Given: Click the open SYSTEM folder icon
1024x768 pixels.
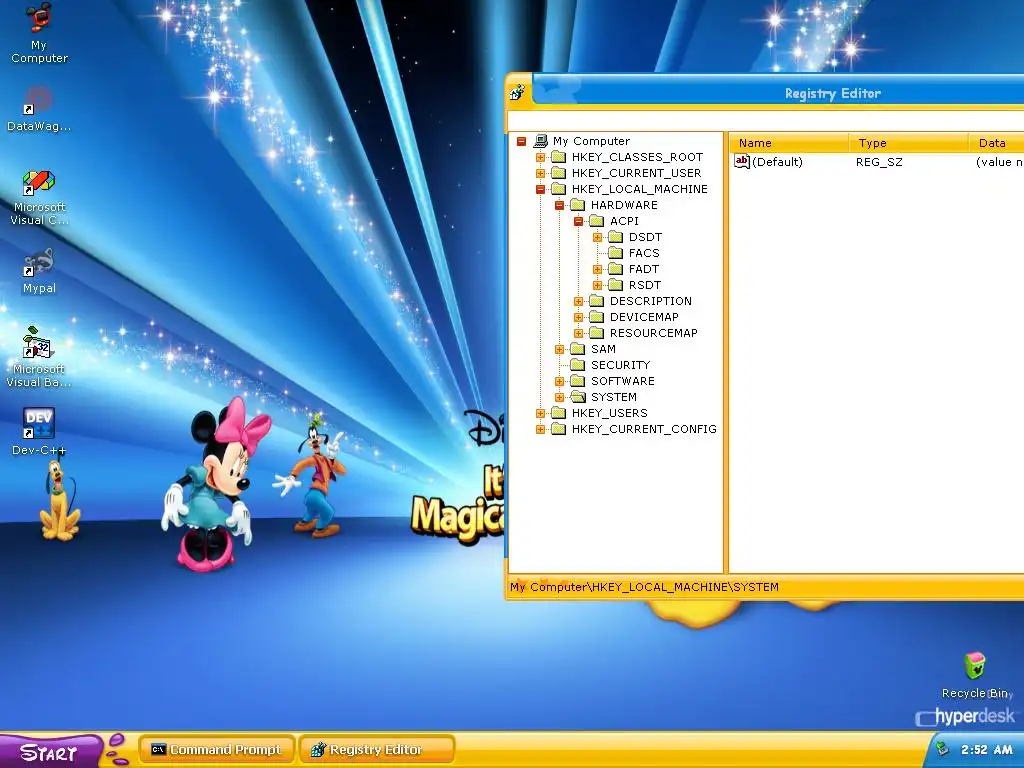Looking at the screenshot, I should [x=577, y=397].
